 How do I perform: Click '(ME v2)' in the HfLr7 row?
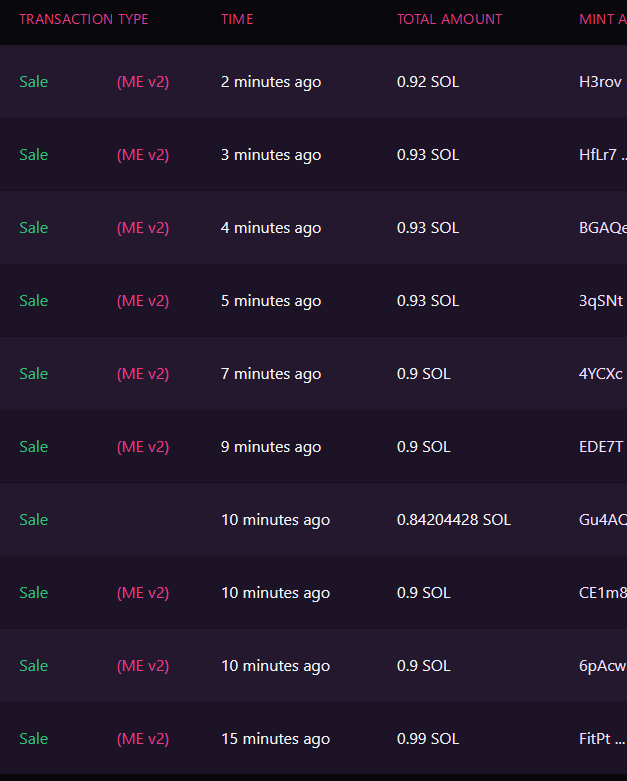pos(143,155)
